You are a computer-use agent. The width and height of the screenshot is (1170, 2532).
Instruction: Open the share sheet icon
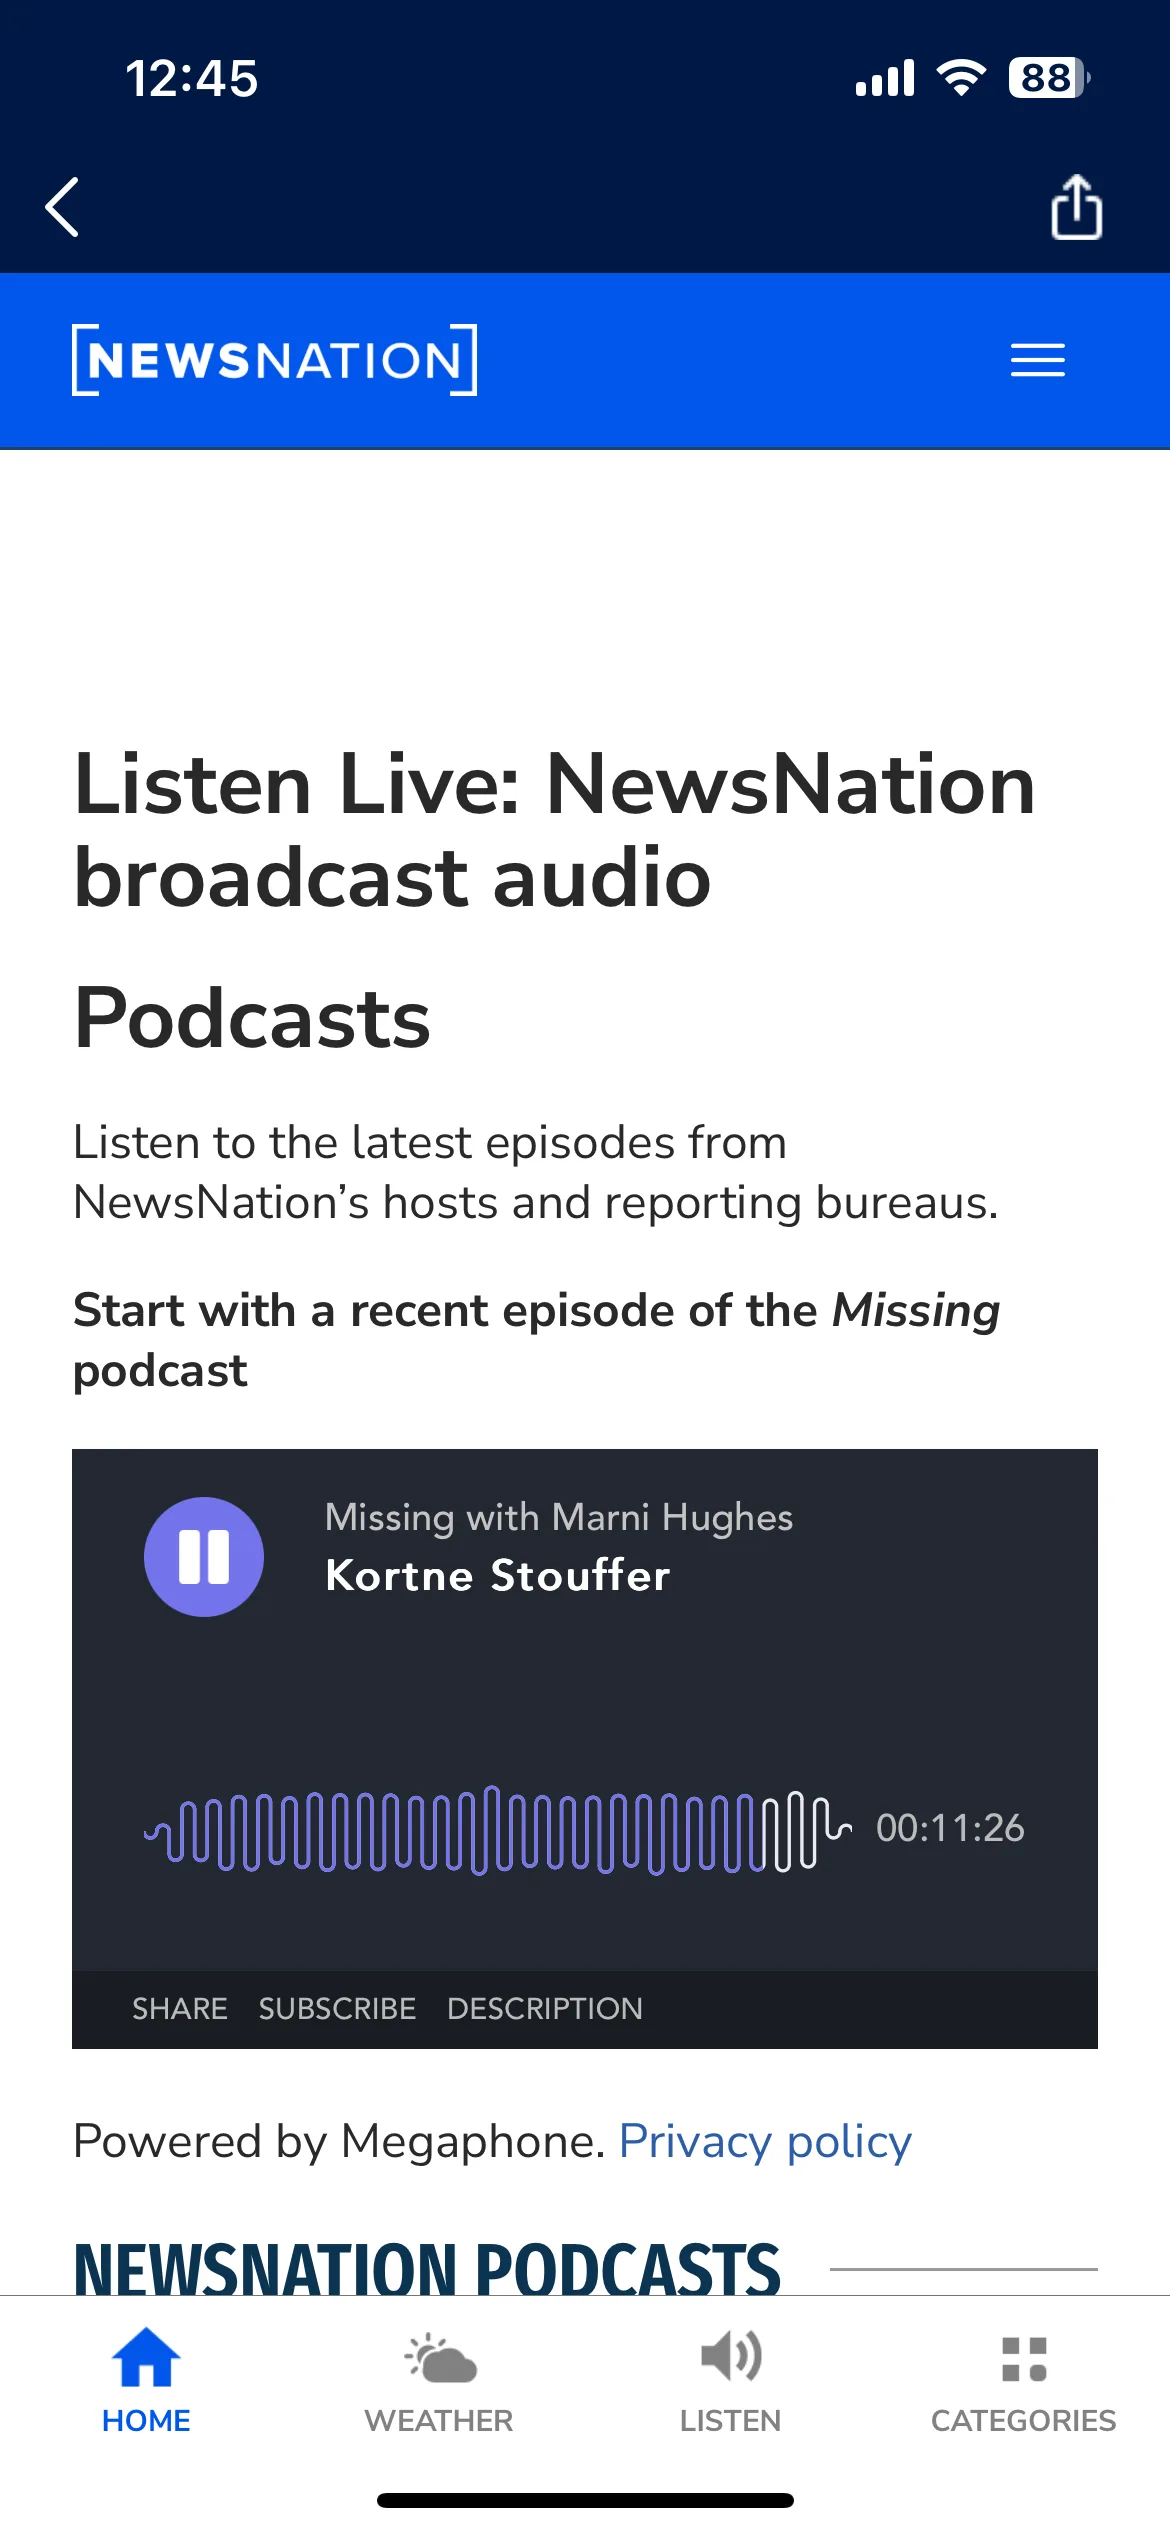(x=1077, y=207)
